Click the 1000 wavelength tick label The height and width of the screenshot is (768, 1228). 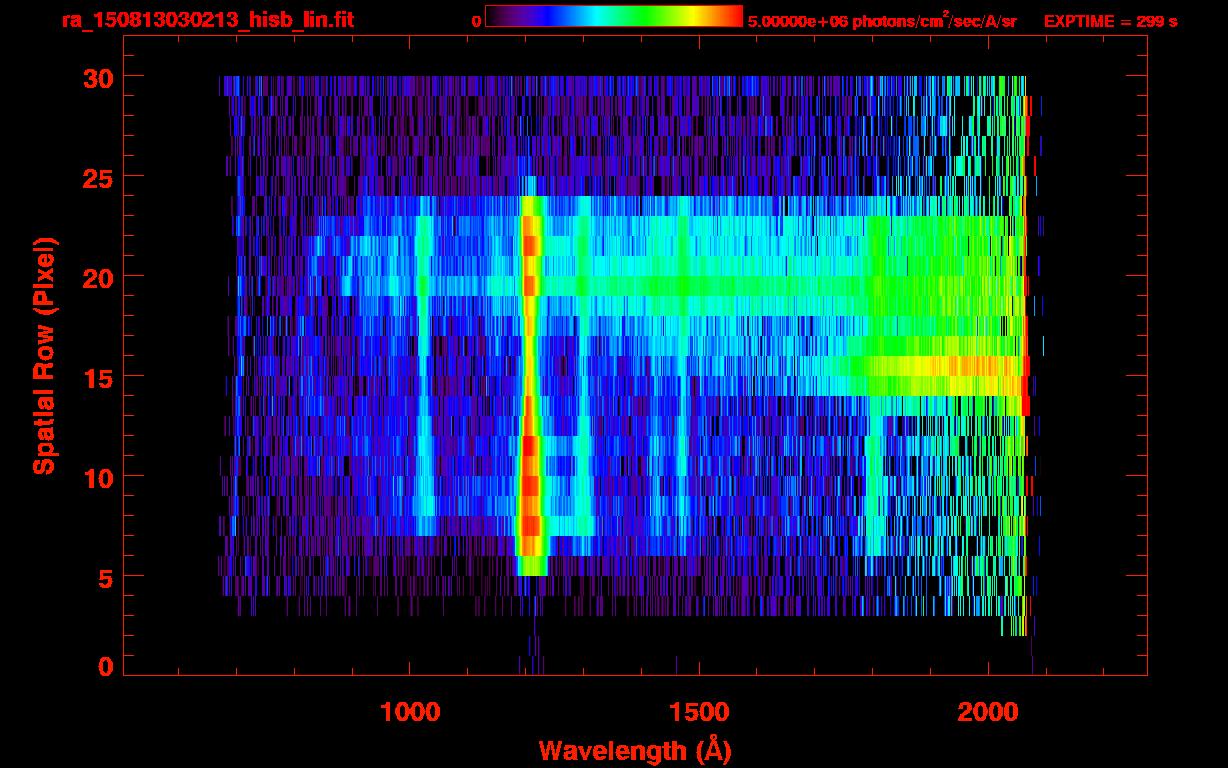pyautogui.click(x=410, y=712)
